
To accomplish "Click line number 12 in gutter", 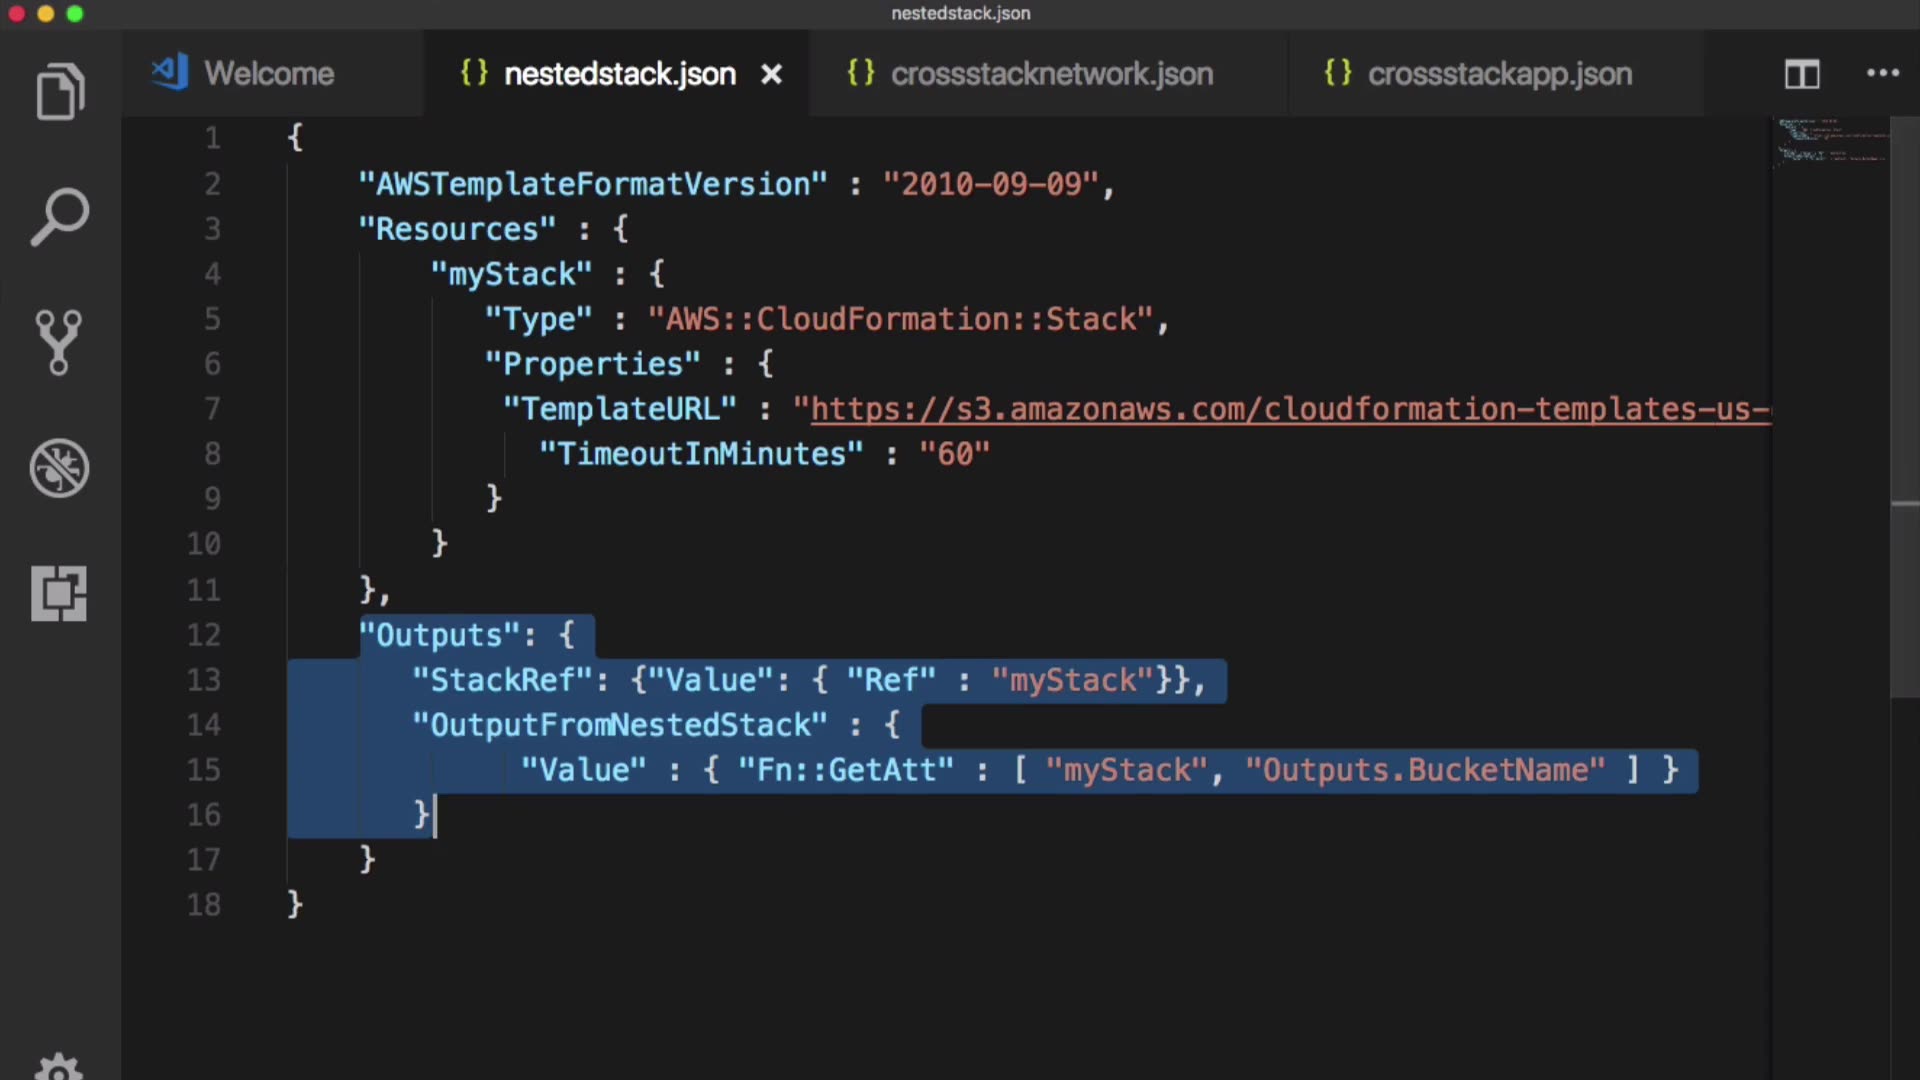I will (x=204, y=635).
